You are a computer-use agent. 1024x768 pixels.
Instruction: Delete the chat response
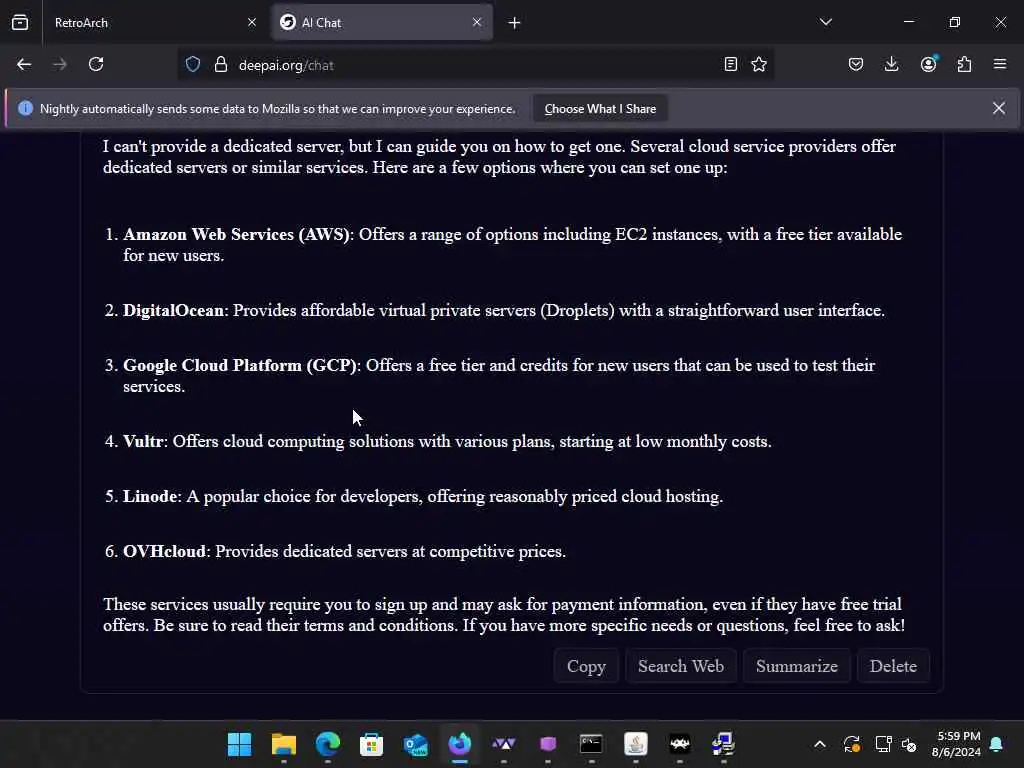point(893,666)
